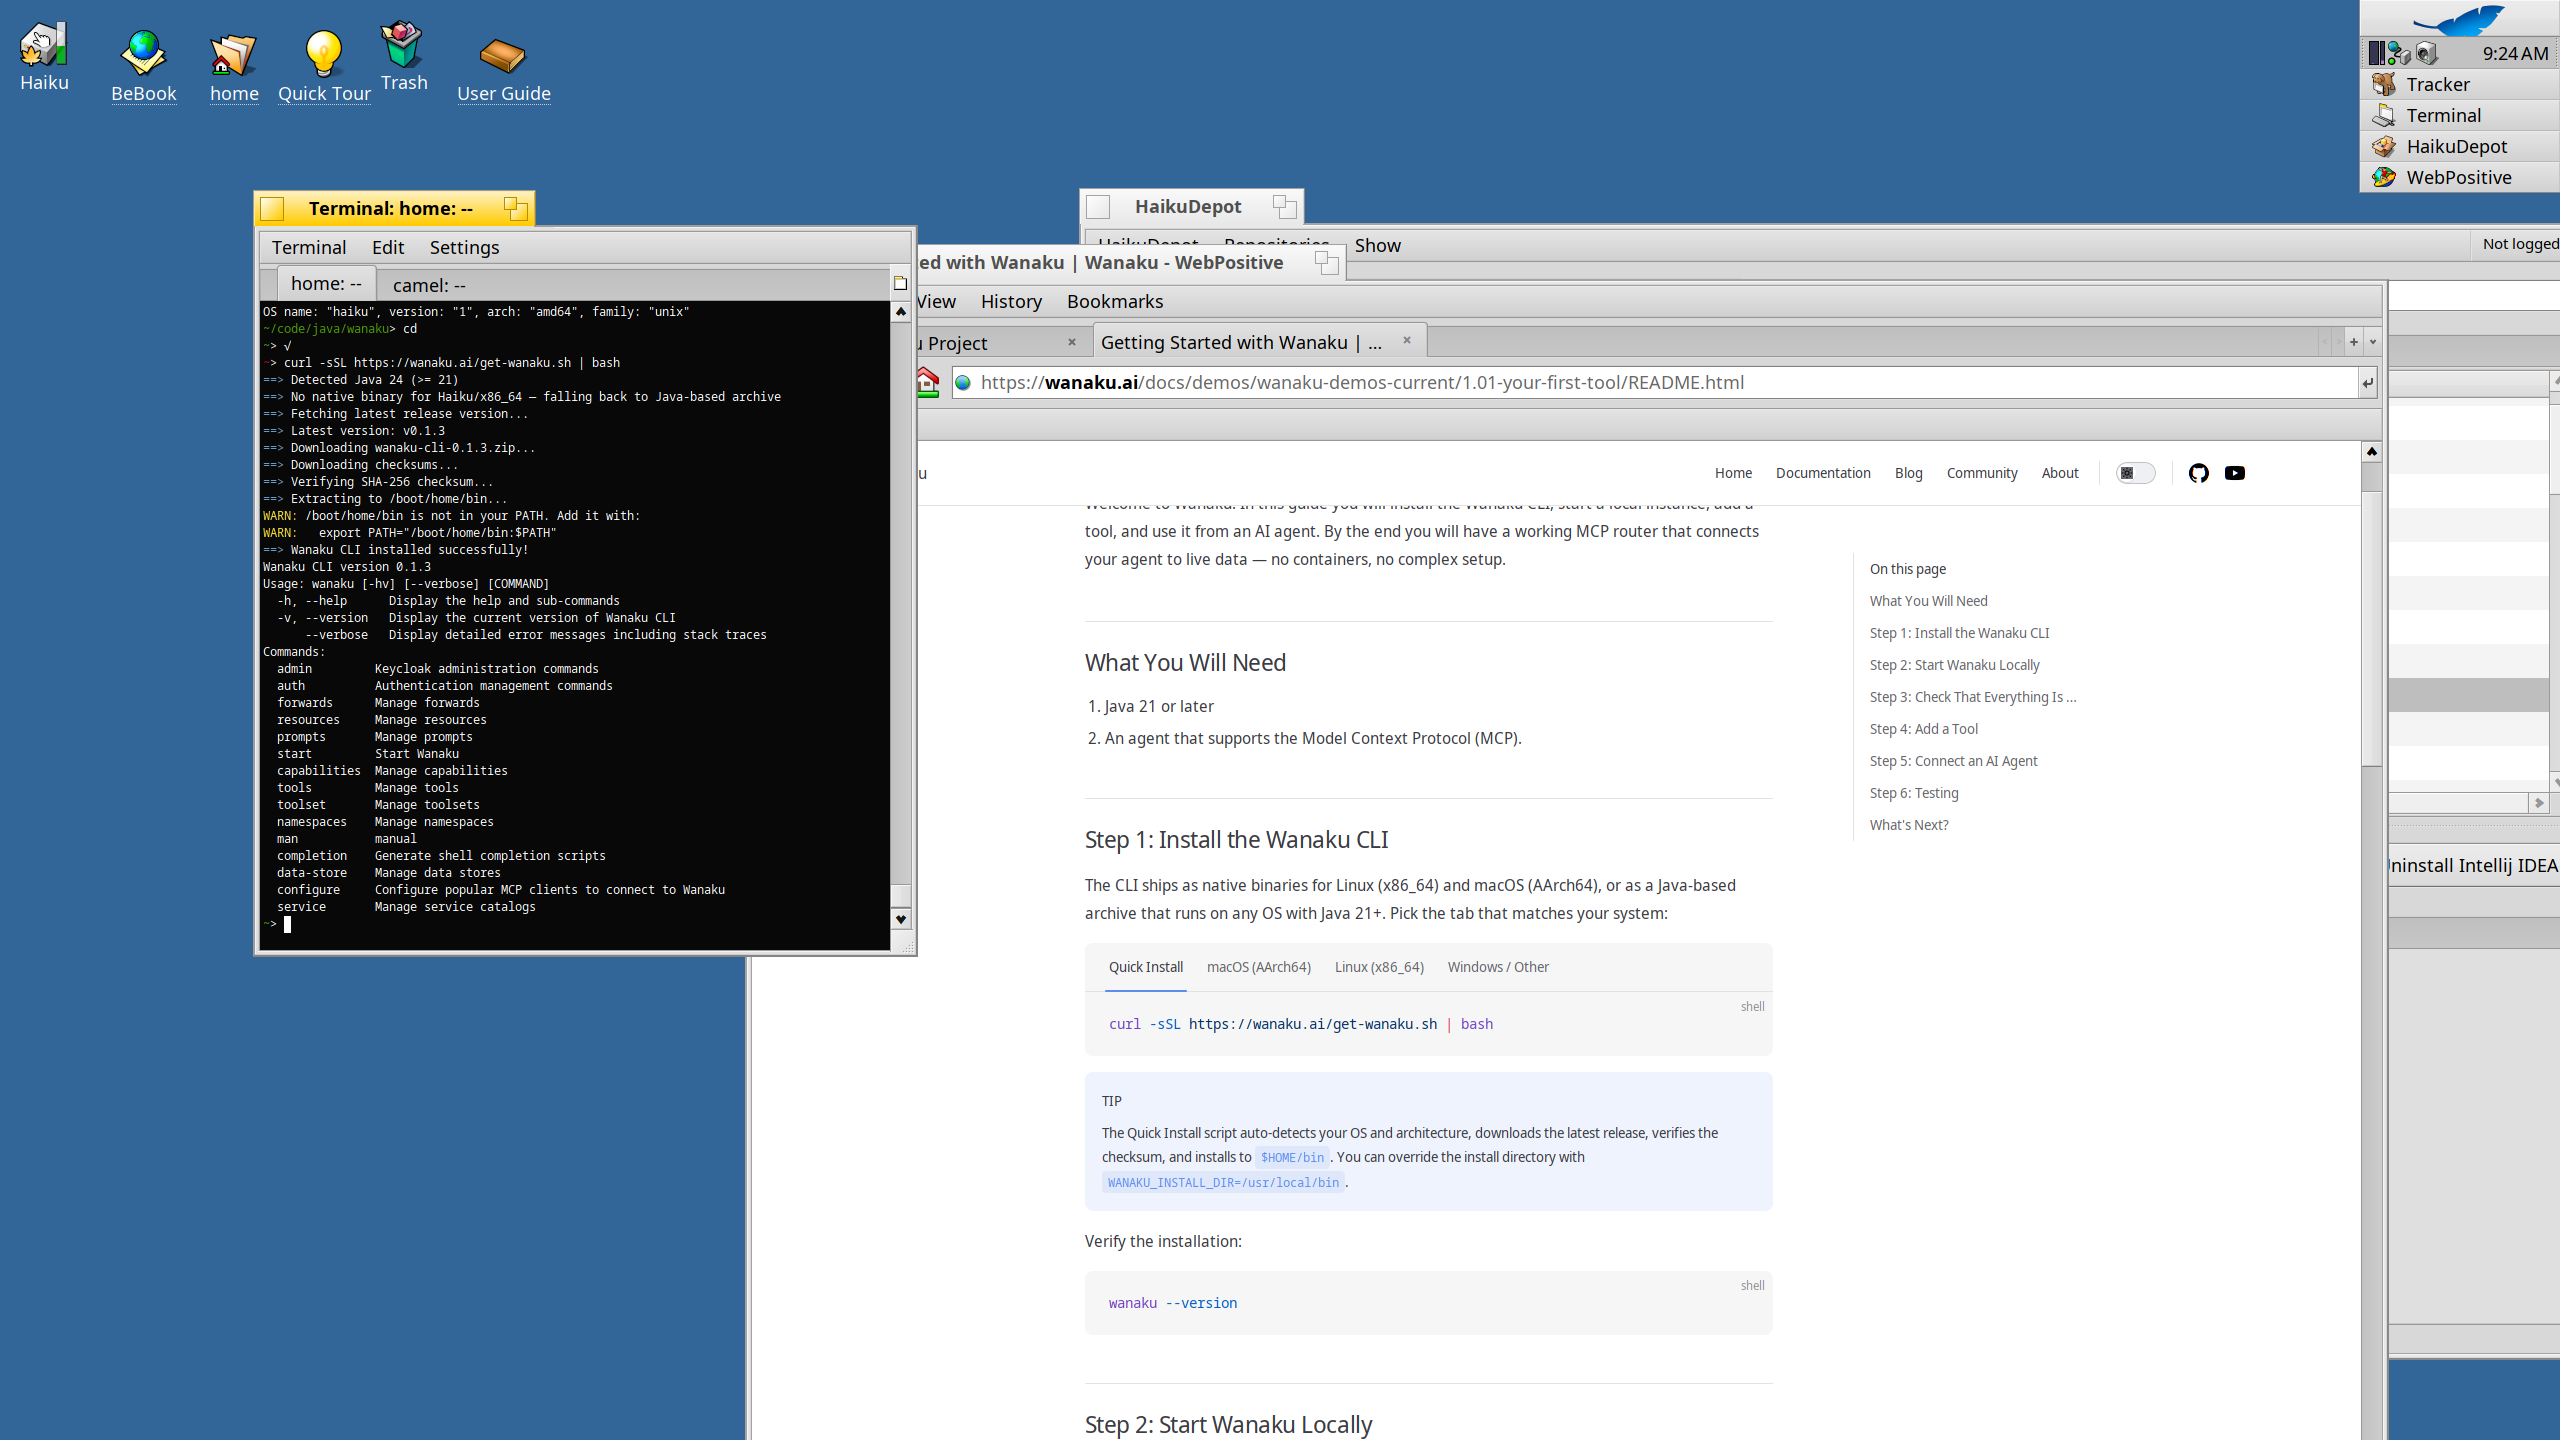Click the Deskbar clock showing 9:24 AM
This screenshot has width=2560, height=1440.
2515,53
